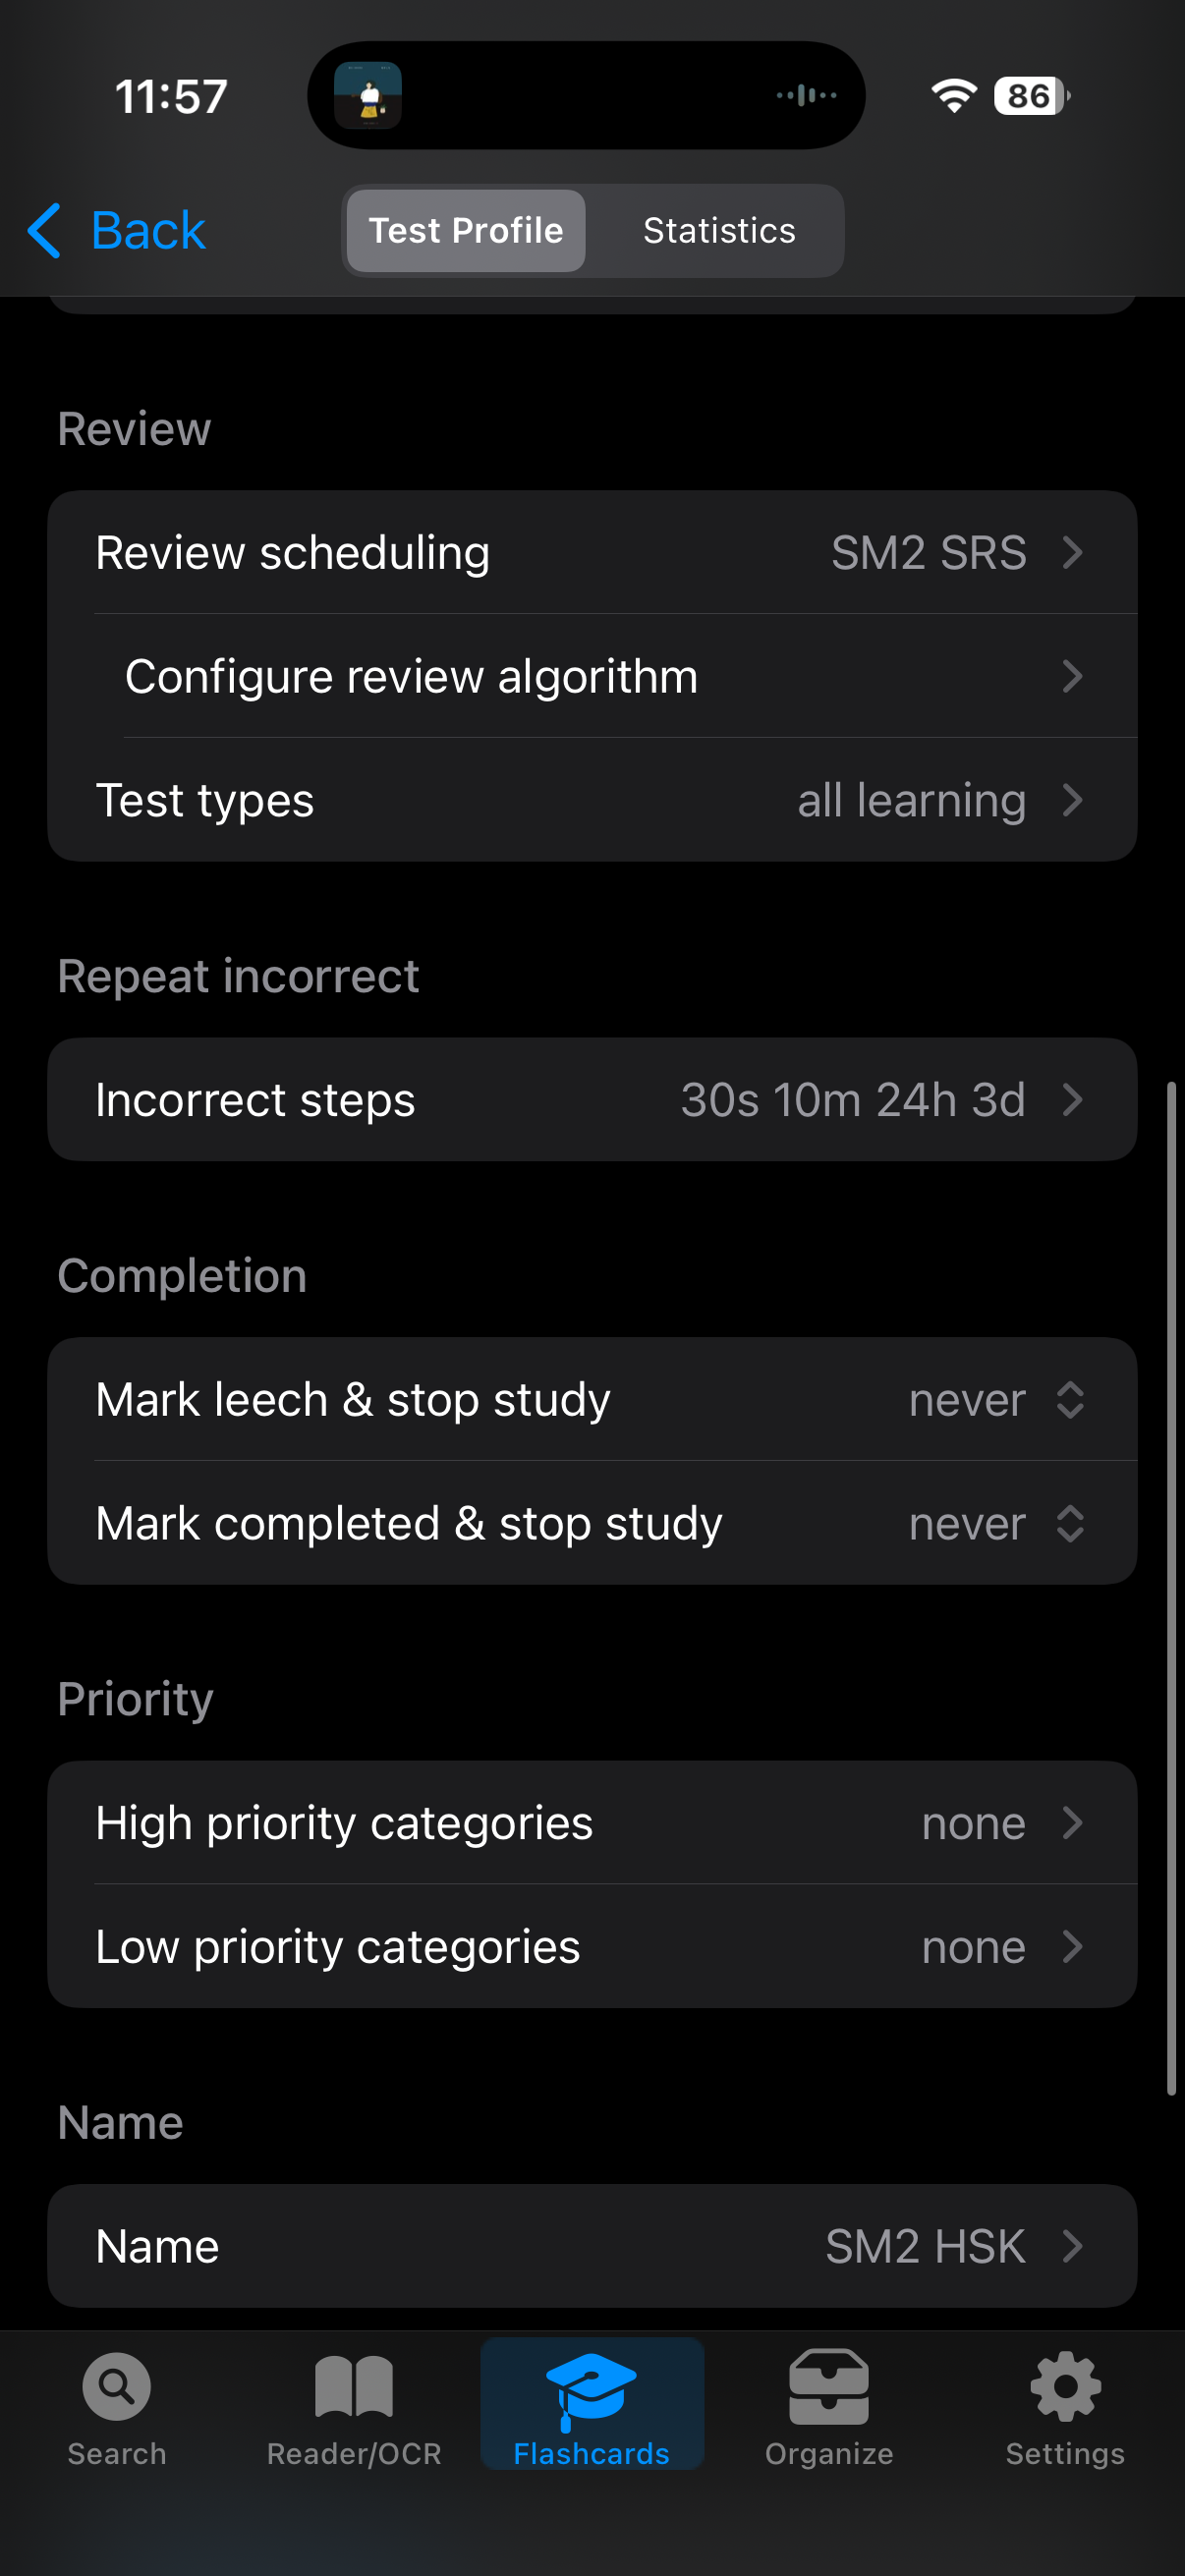1185x2576 pixels.
Task: Click the vertical scroll indicator
Action: point(1170,1588)
